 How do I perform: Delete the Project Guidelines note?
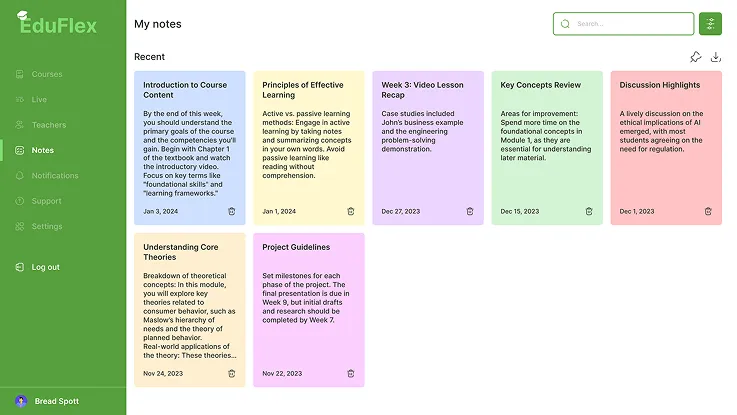pyautogui.click(x=351, y=373)
